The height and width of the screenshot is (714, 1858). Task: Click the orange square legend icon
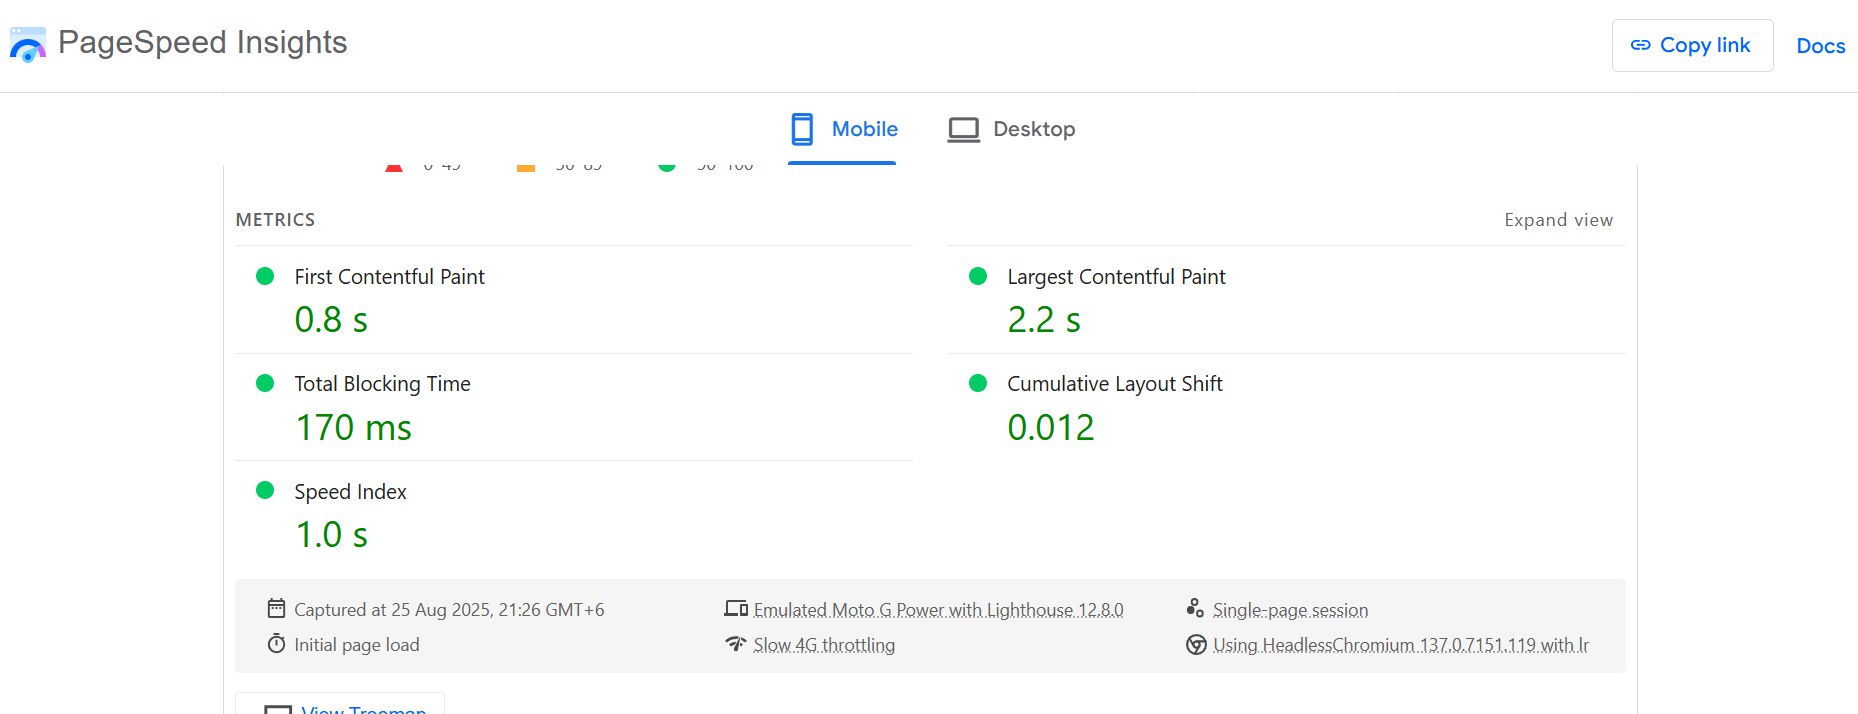click(526, 167)
